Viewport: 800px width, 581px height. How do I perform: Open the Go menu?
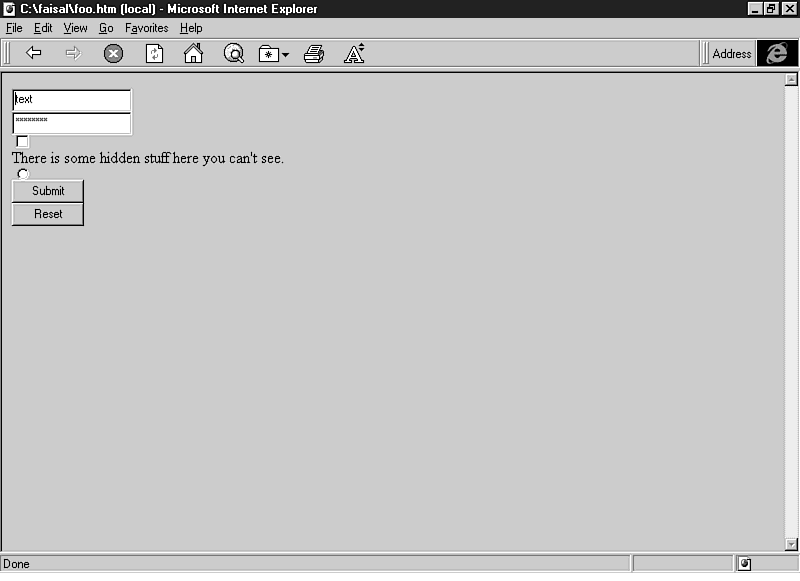tap(106, 28)
